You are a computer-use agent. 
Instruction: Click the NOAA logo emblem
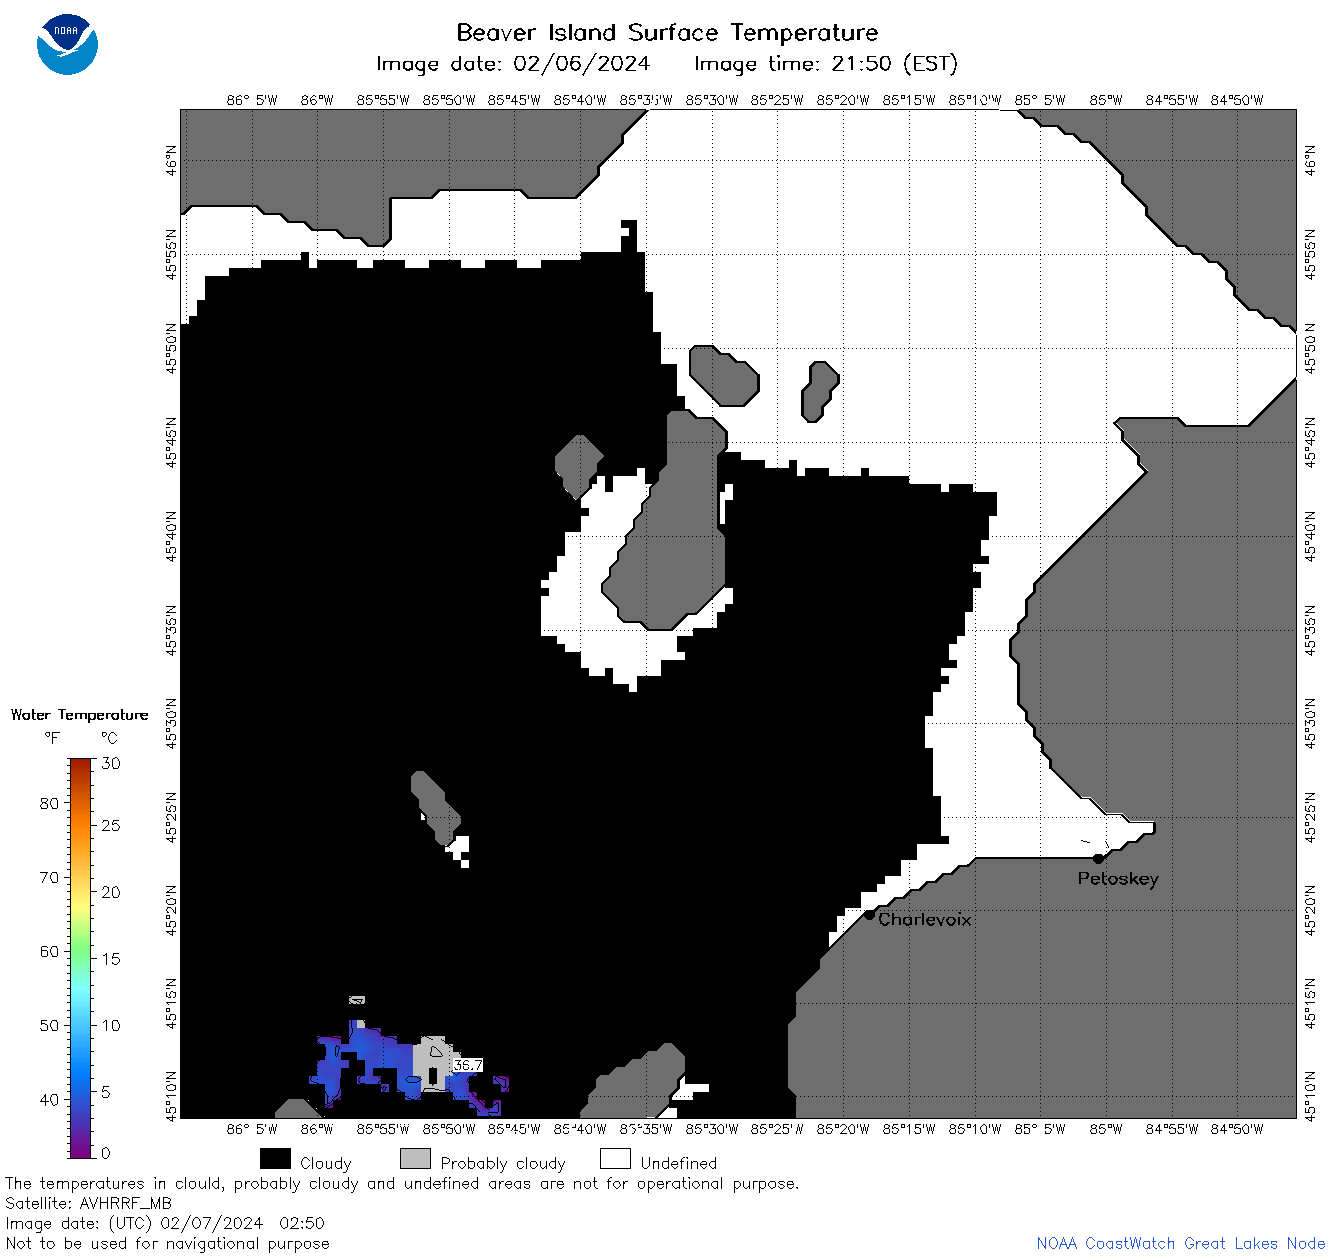click(x=67, y=45)
